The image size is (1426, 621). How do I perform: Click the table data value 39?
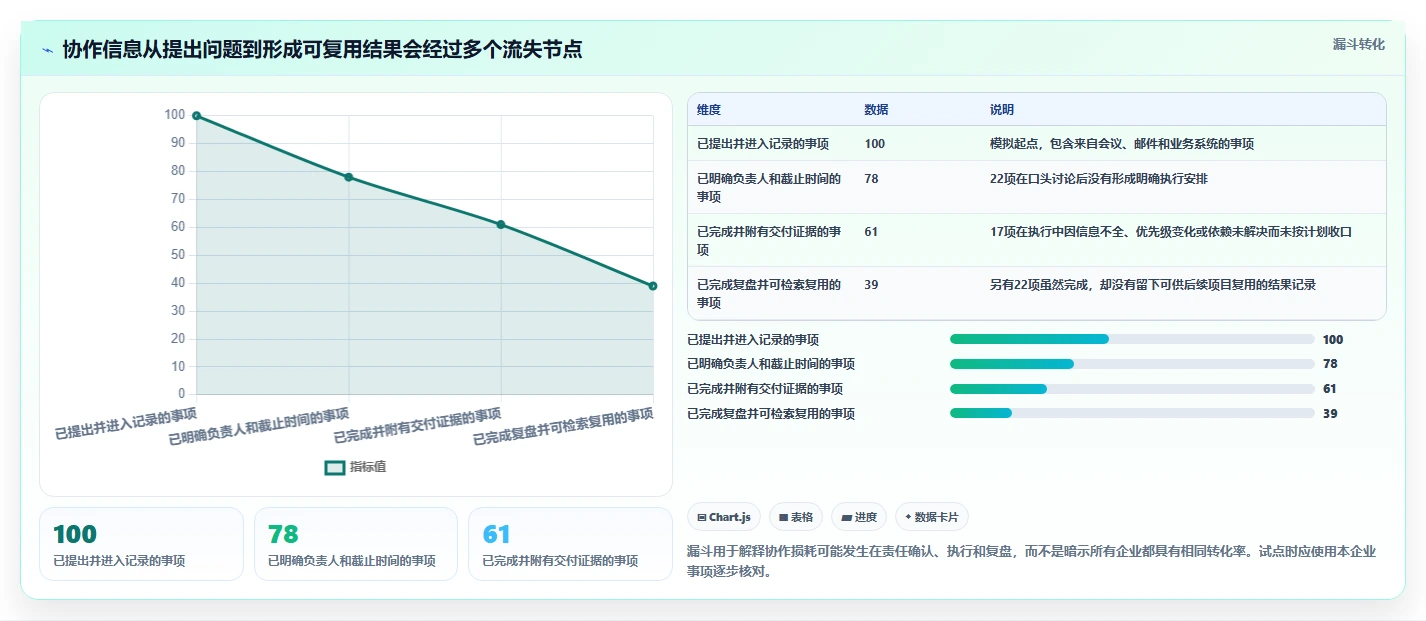(x=871, y=285)
